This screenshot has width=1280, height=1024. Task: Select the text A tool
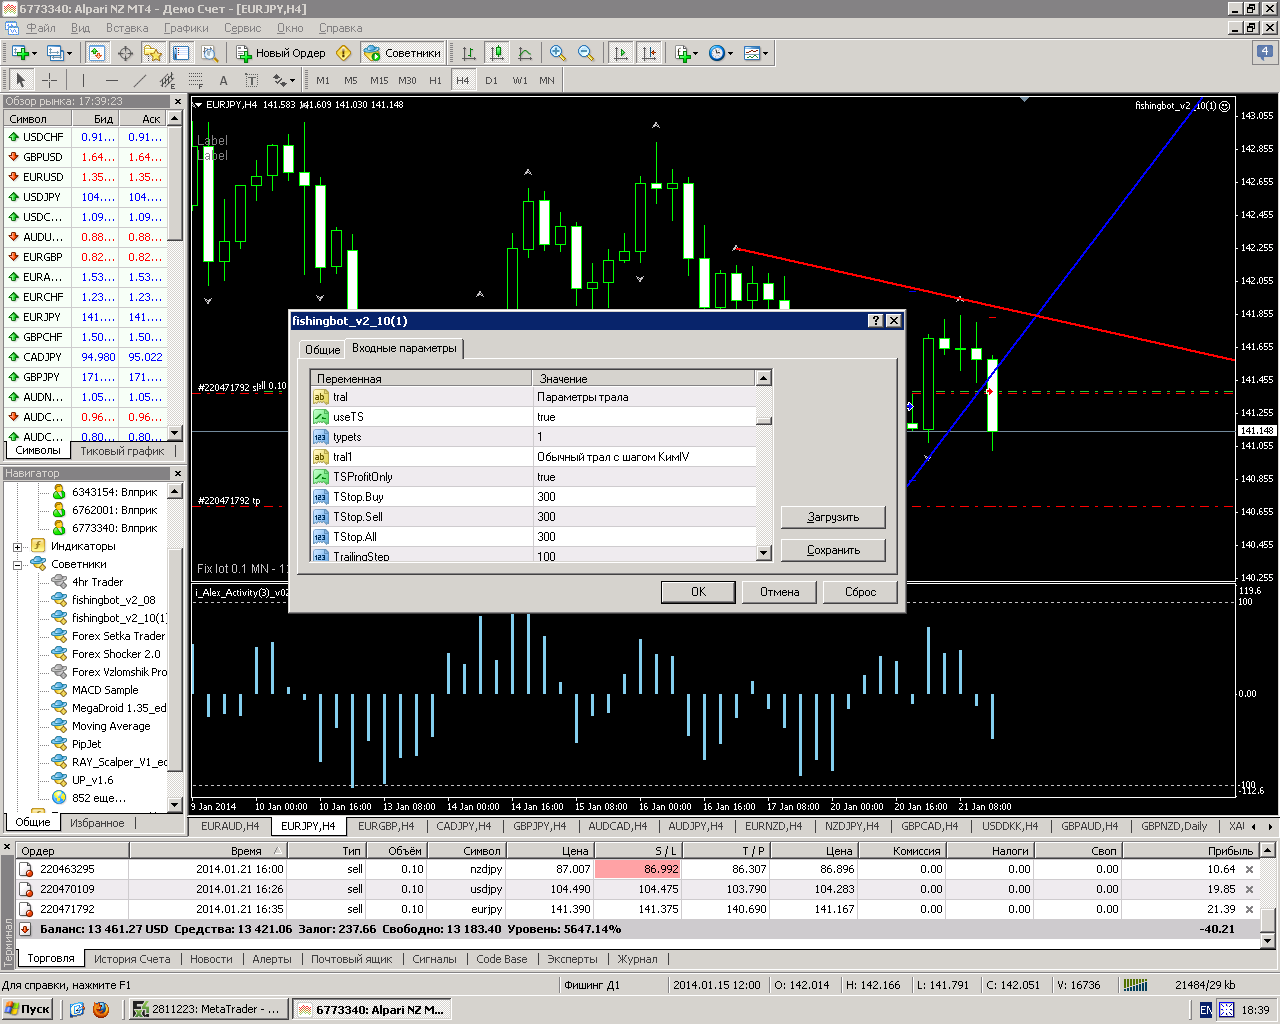click(223, 80)
